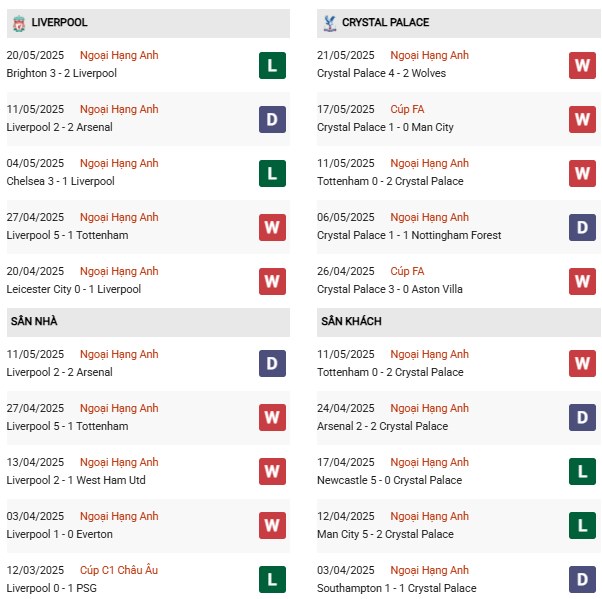Select the Crystal Palace SÂN KHÁCH section header
This screenshot has height=599, width=602.
coord(351,322)
